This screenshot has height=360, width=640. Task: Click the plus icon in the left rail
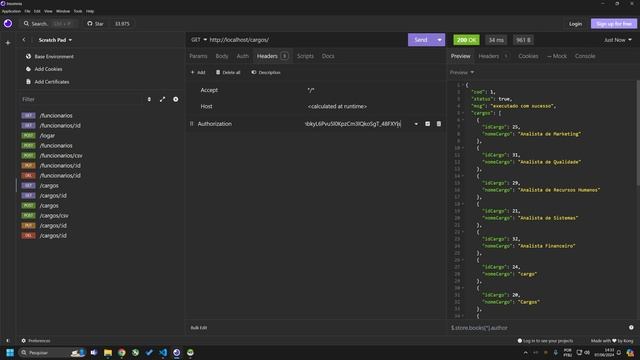pyautogui.click(x=8, y=42)
